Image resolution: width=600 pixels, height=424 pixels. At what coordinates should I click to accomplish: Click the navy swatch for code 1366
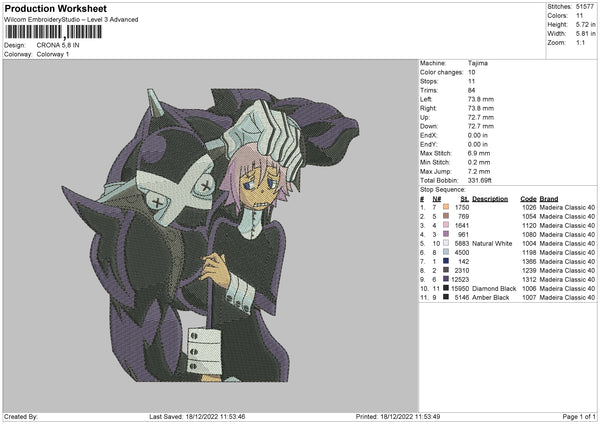pyautogui.click(x=446, y=261)
